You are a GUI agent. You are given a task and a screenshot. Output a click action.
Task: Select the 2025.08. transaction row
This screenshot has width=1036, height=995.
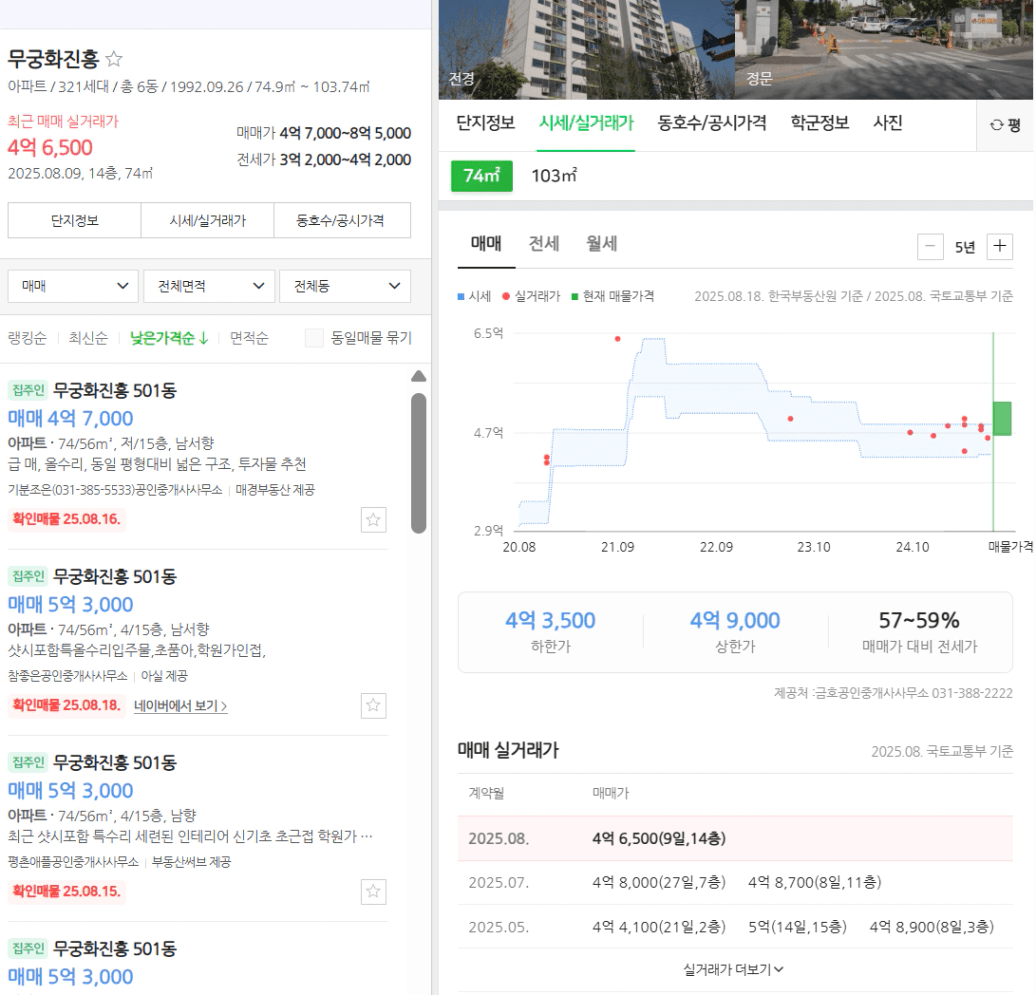(x=735, y=838)
